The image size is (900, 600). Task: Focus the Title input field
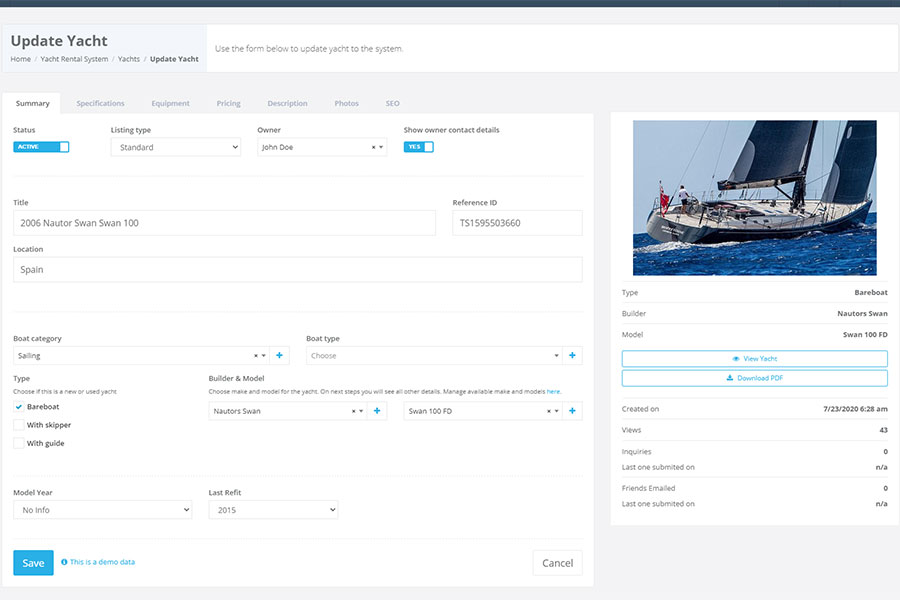(224, 223)
